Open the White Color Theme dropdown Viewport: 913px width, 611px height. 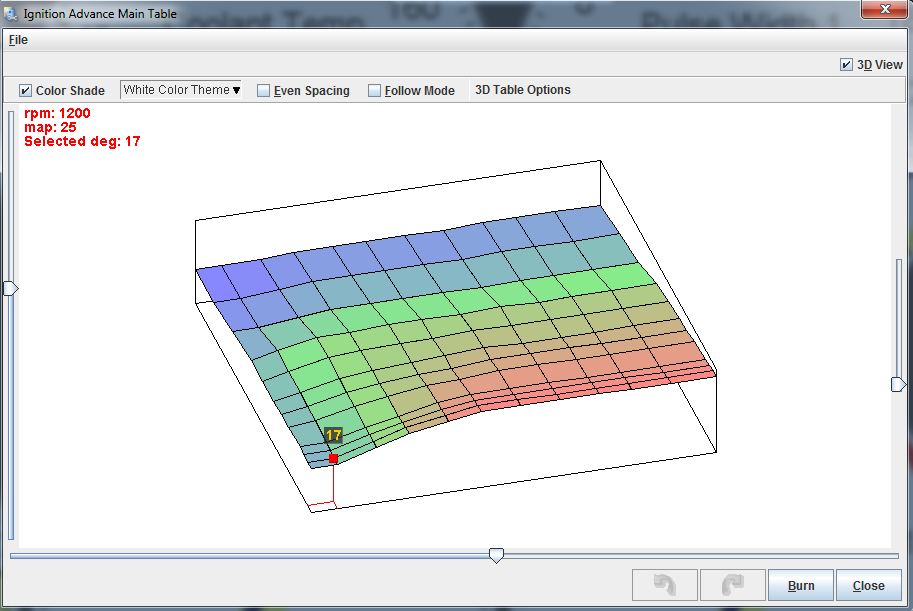click(x=181, y=90)
